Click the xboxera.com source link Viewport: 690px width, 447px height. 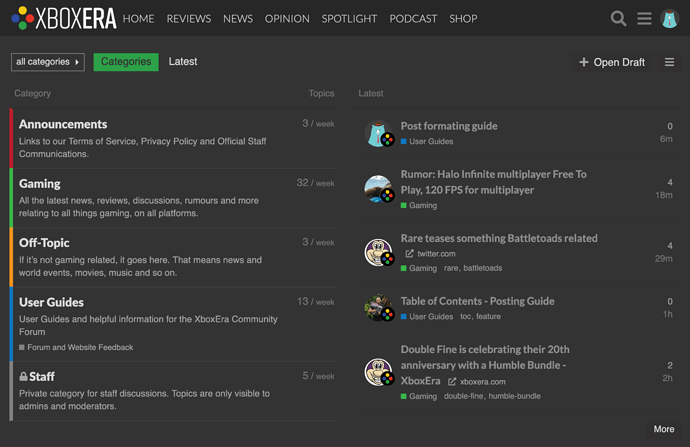tap(483, 382)
